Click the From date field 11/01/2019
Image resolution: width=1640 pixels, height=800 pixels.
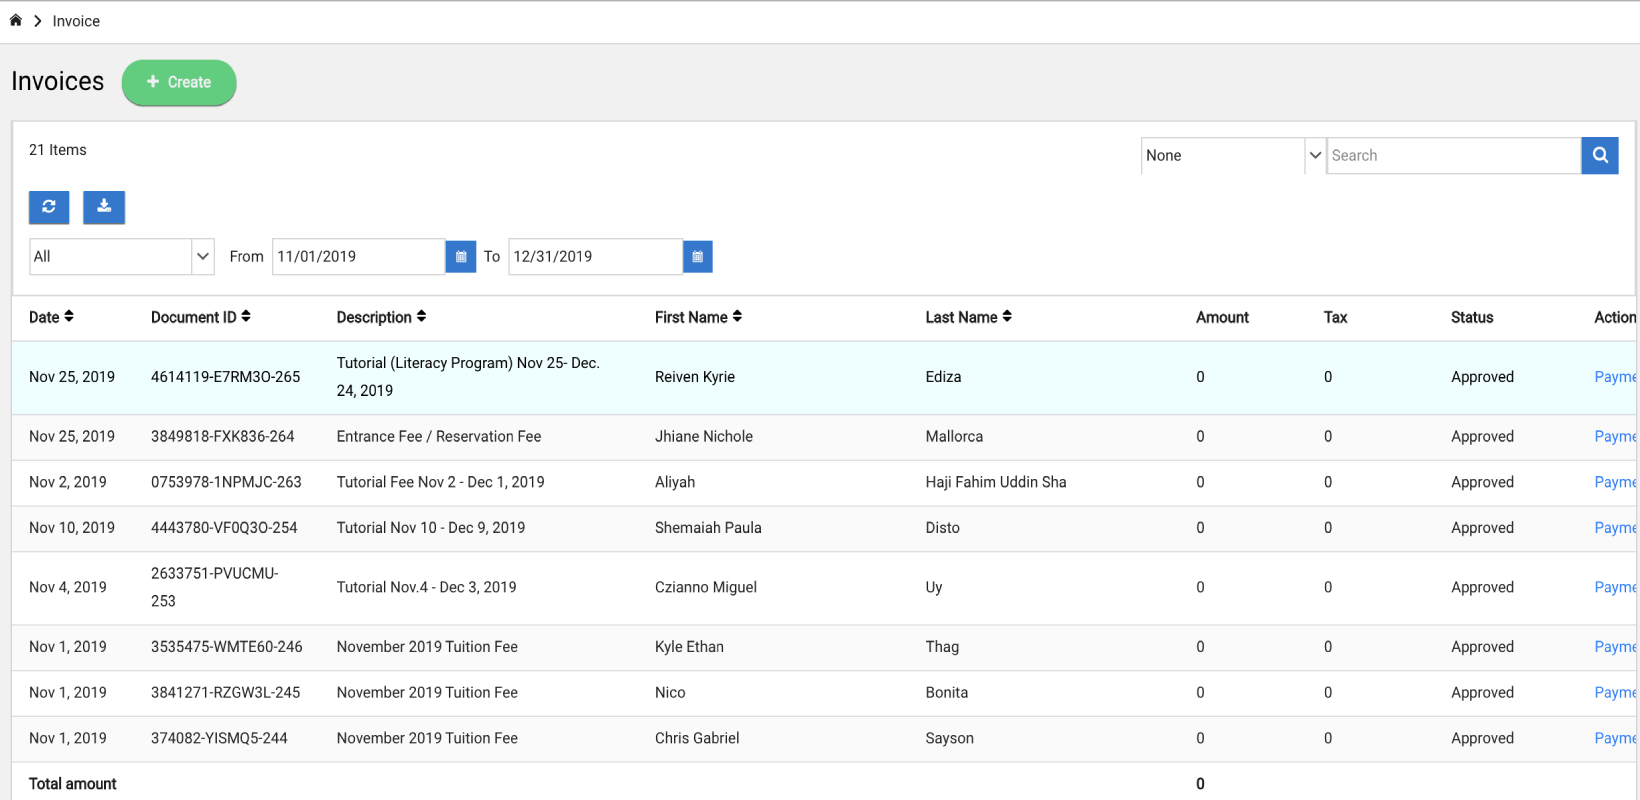357,257
